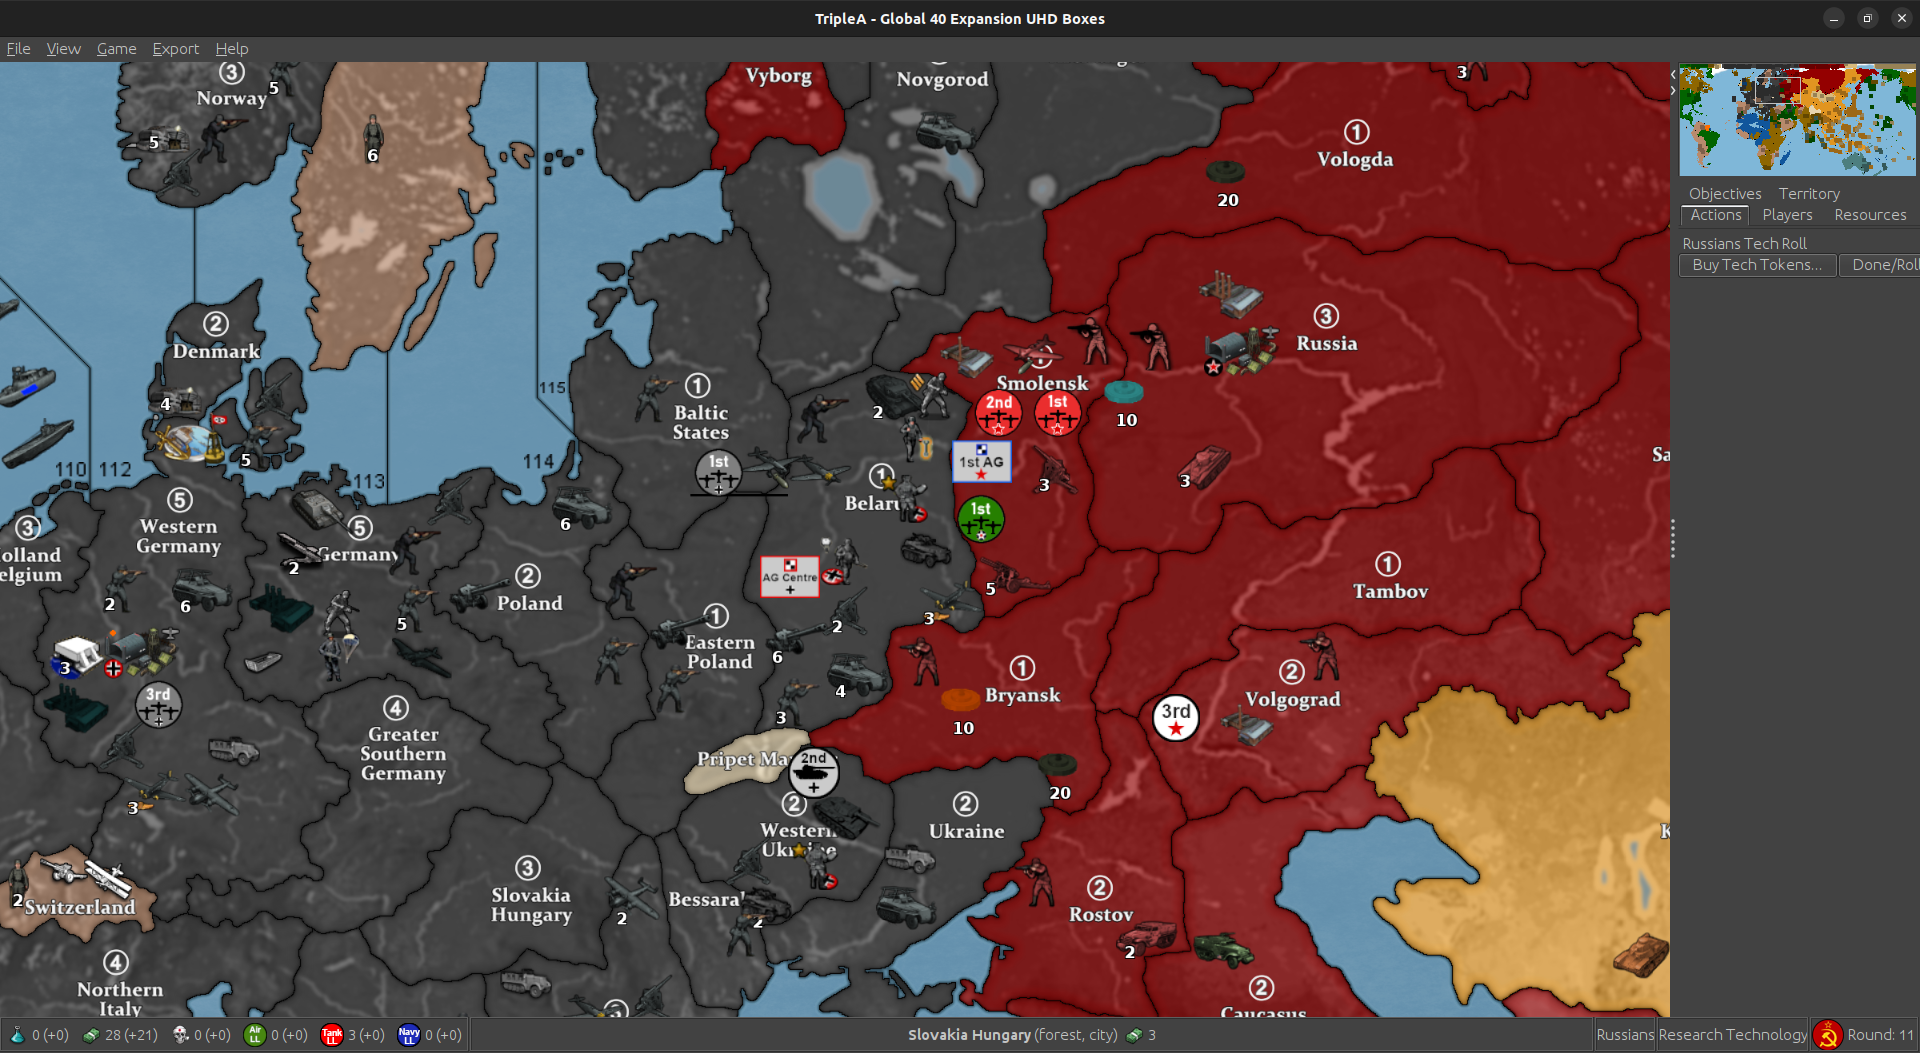Click the Poland territory label
The image size is (1920, 1053).
(x=529, y=603)
